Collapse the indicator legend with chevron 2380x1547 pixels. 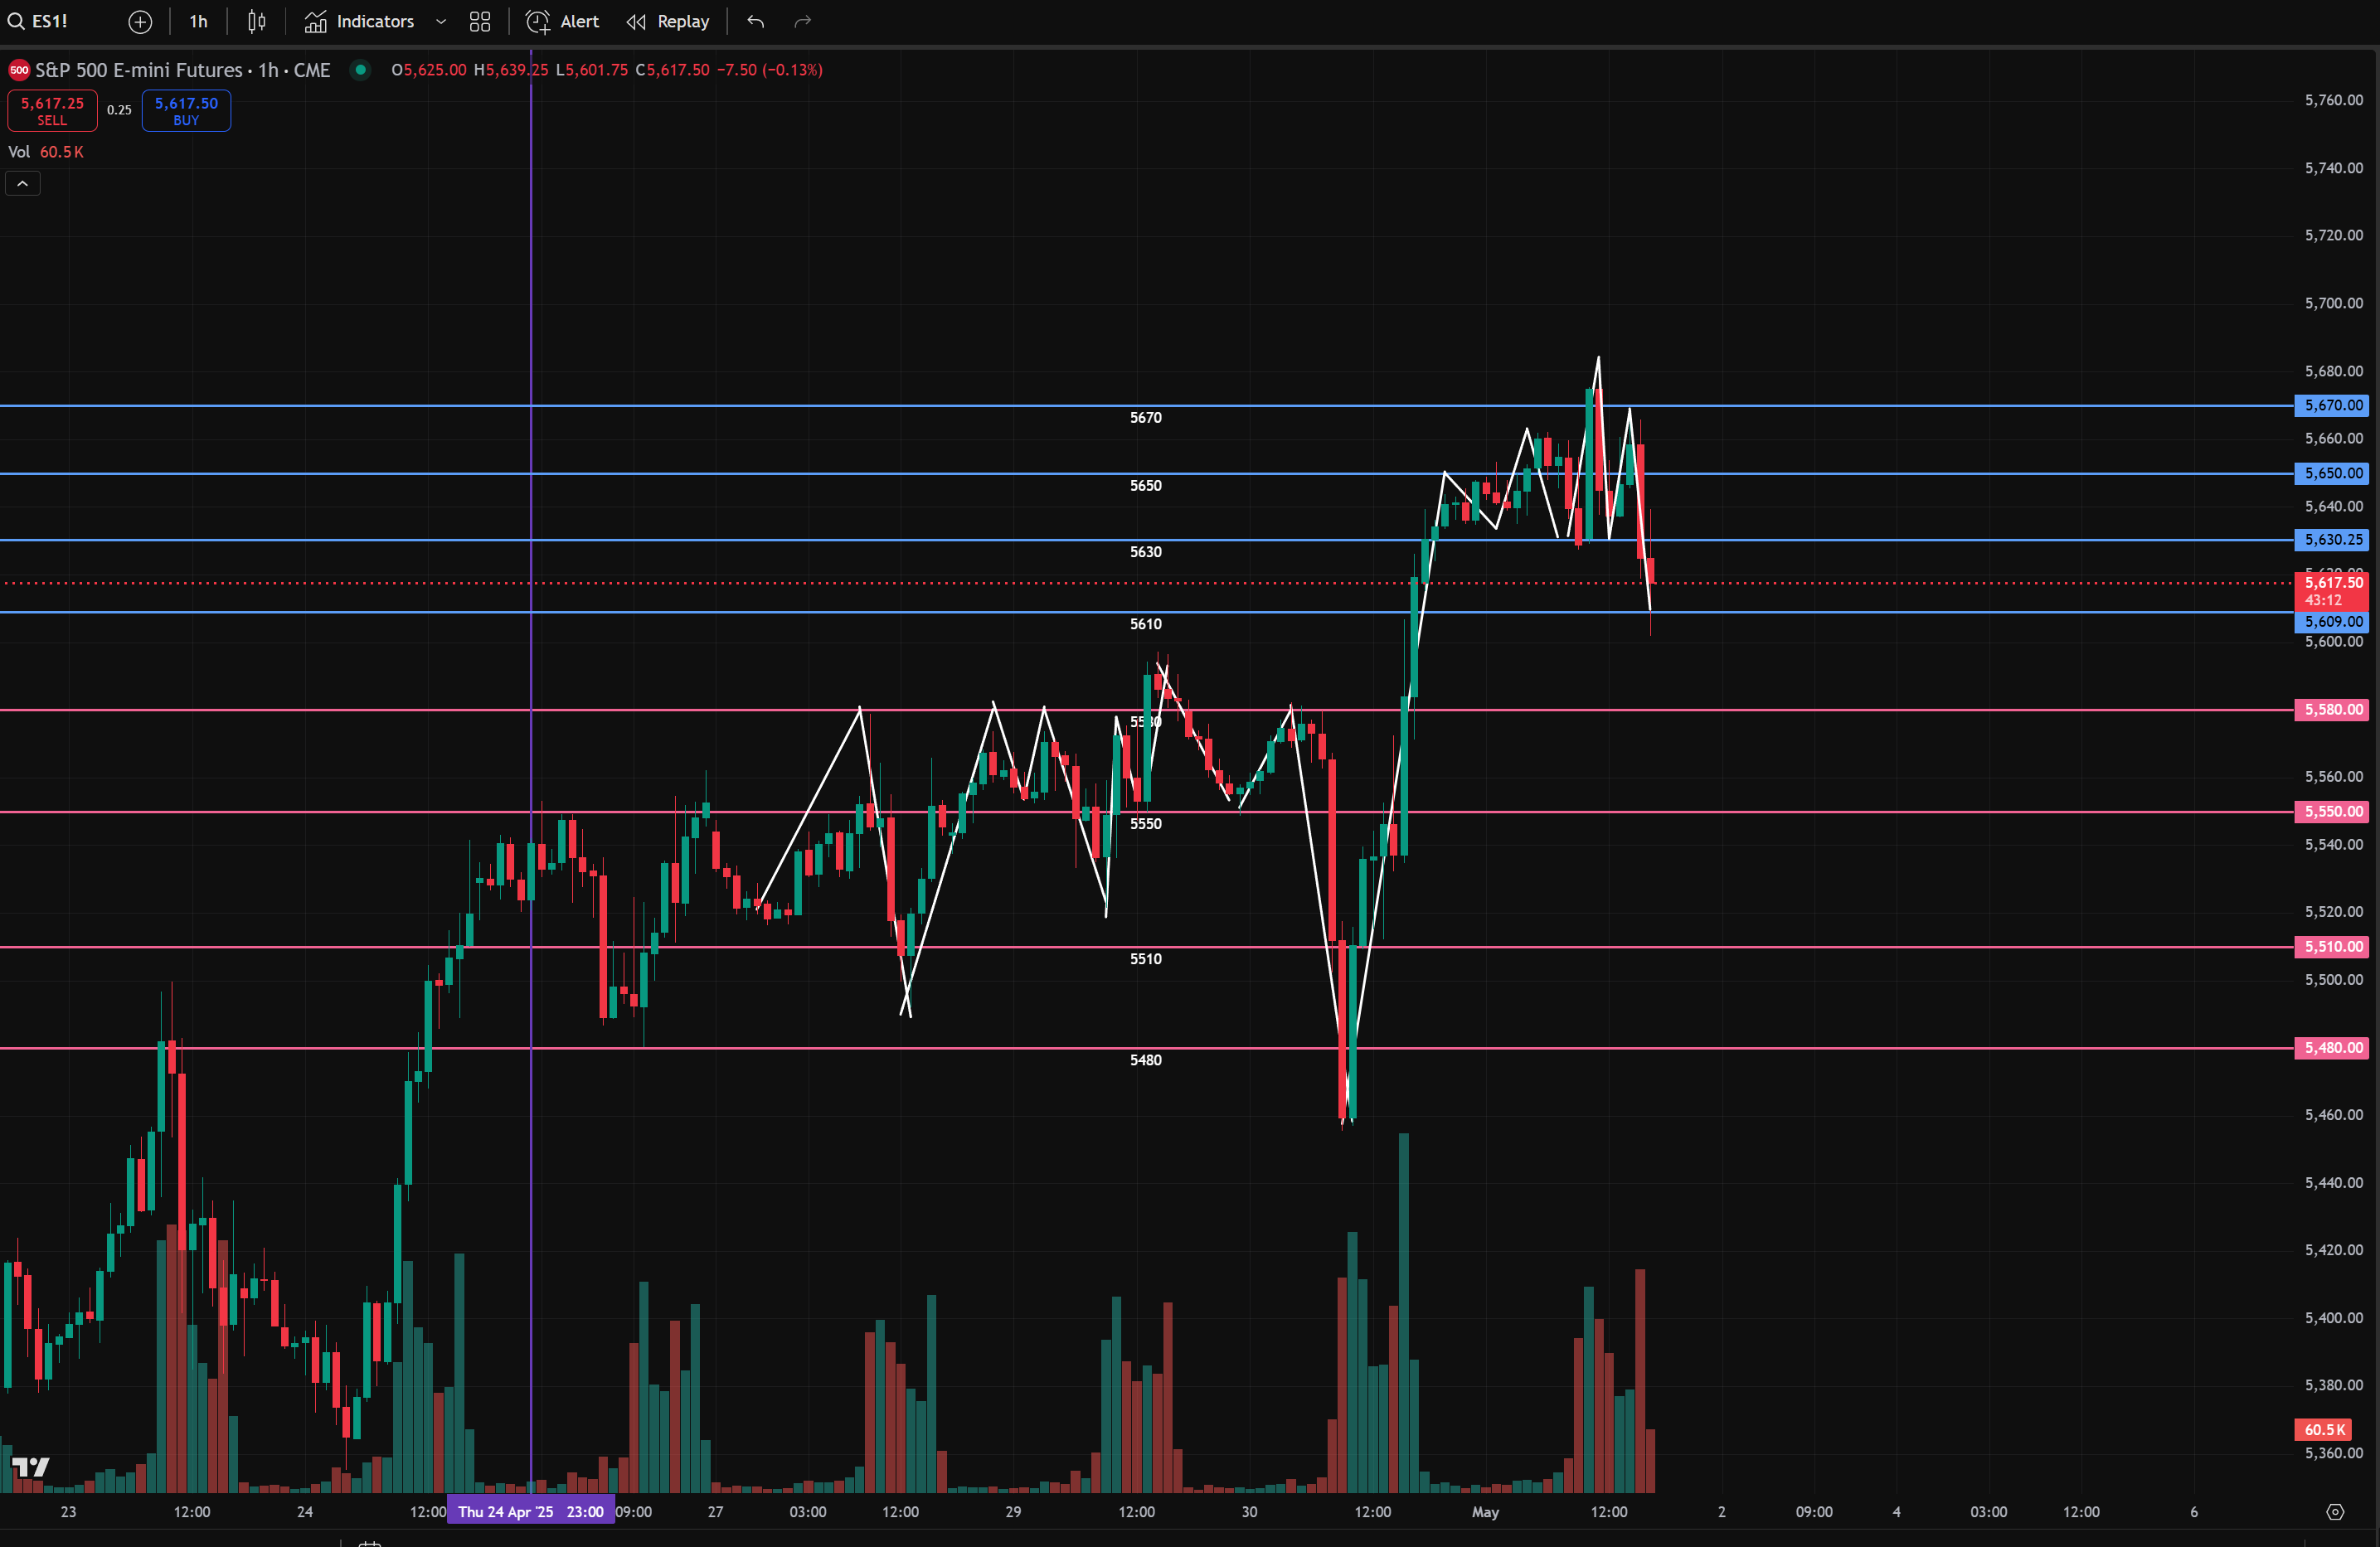click(x=22, y=183)
